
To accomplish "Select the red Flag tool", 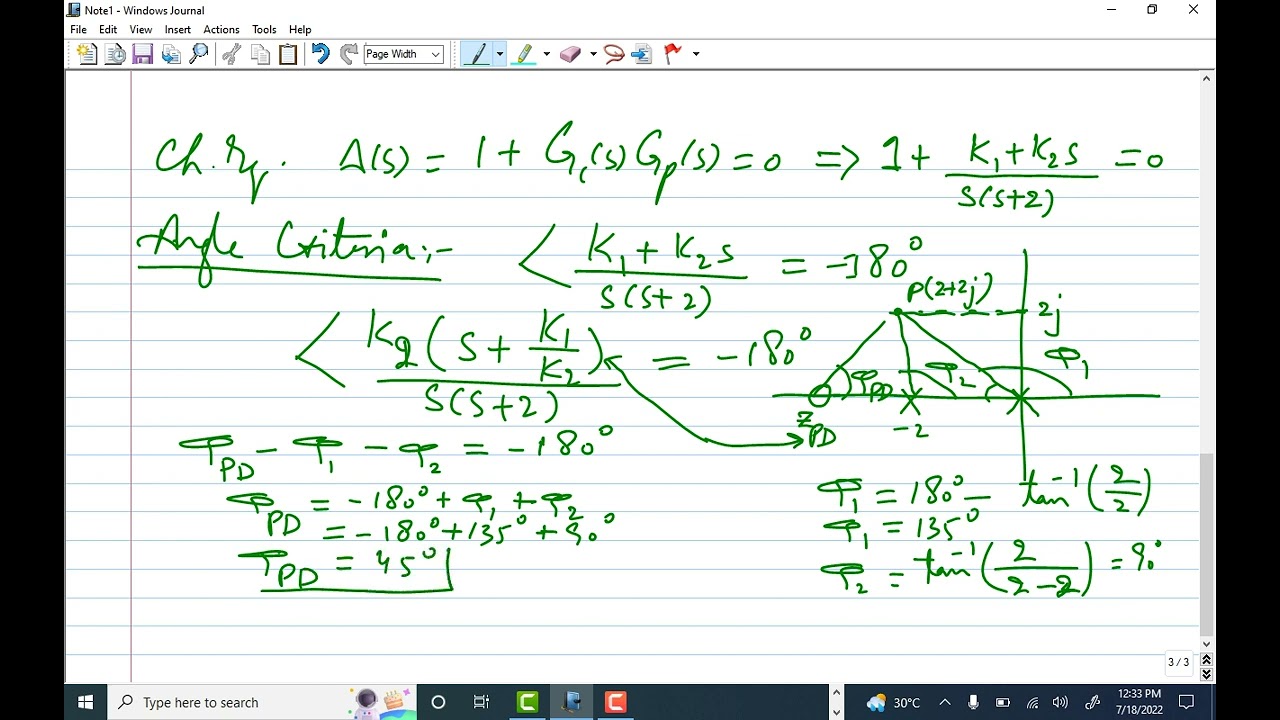I will point(673,54).
